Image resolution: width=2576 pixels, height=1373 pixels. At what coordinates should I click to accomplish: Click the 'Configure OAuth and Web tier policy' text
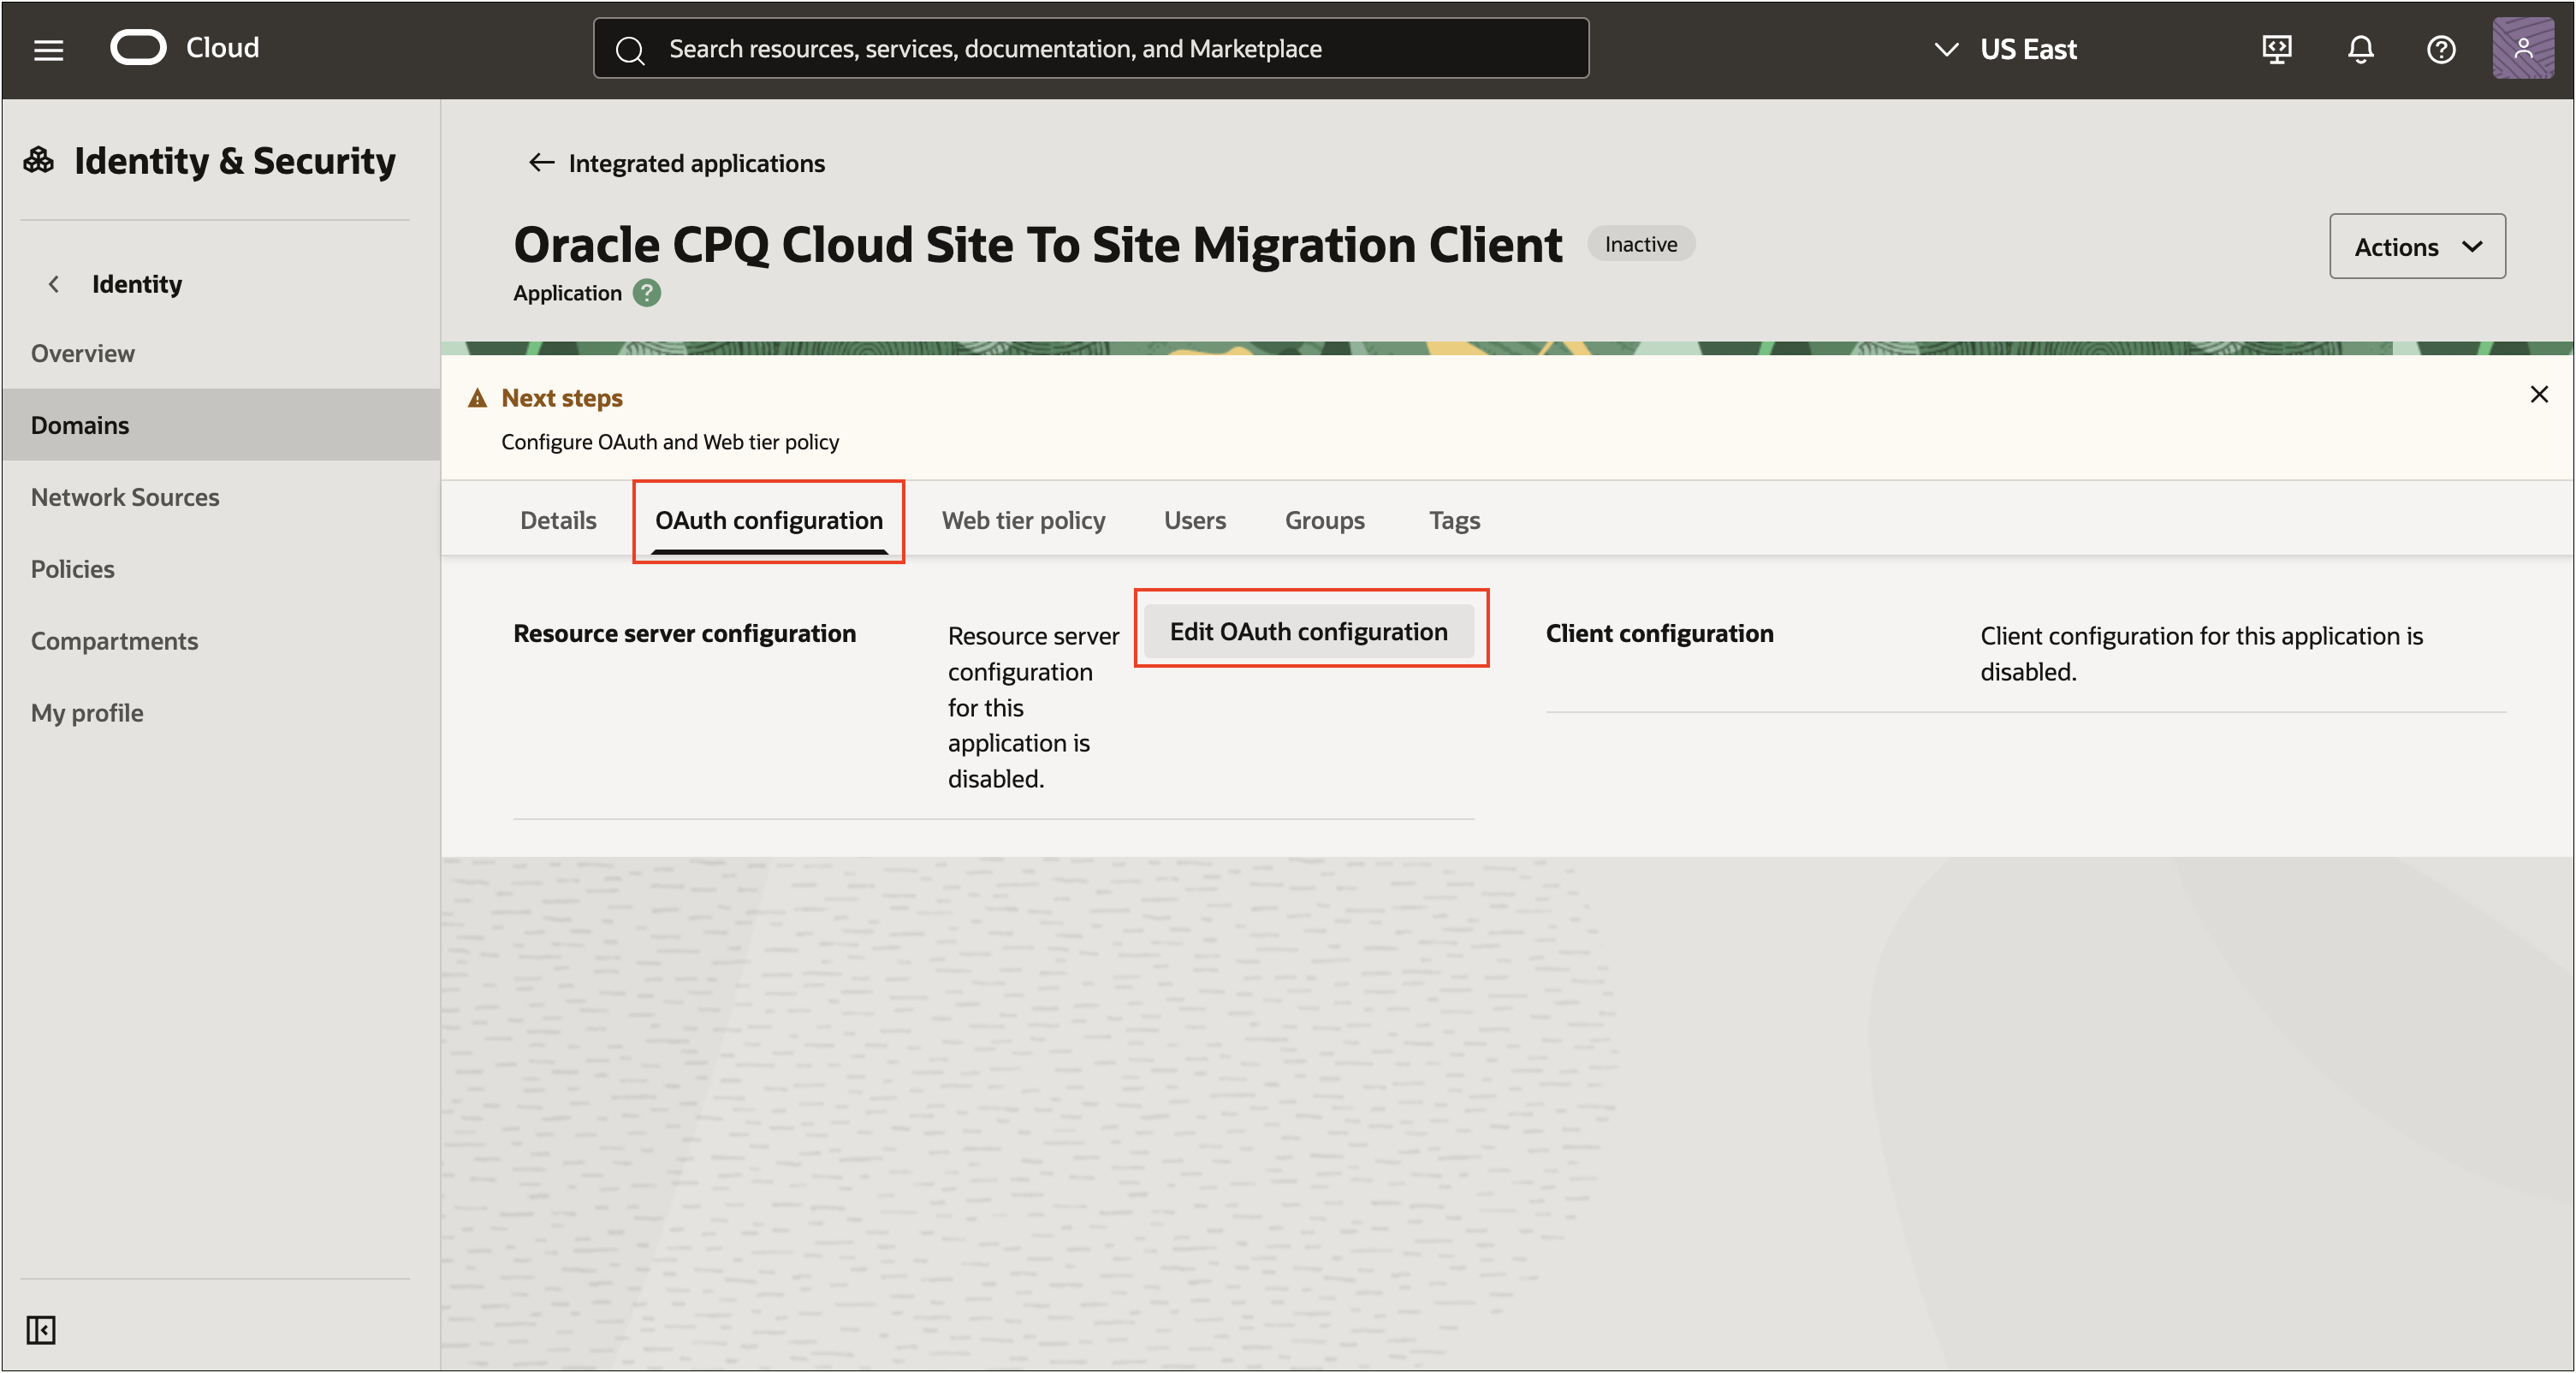tap(669, 441)
